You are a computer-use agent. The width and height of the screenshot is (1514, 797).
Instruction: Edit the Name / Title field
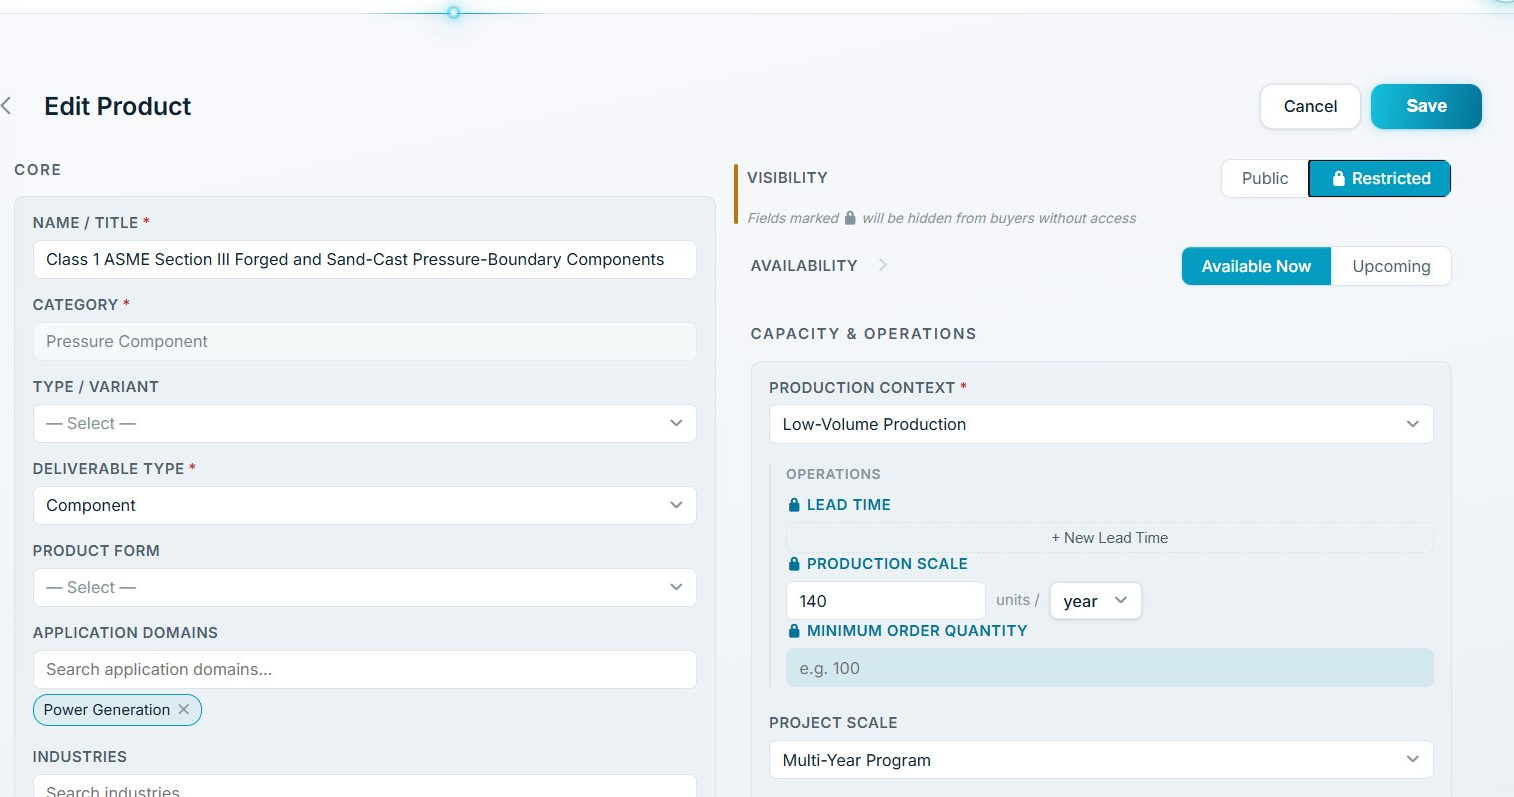[x=364, y=259]
